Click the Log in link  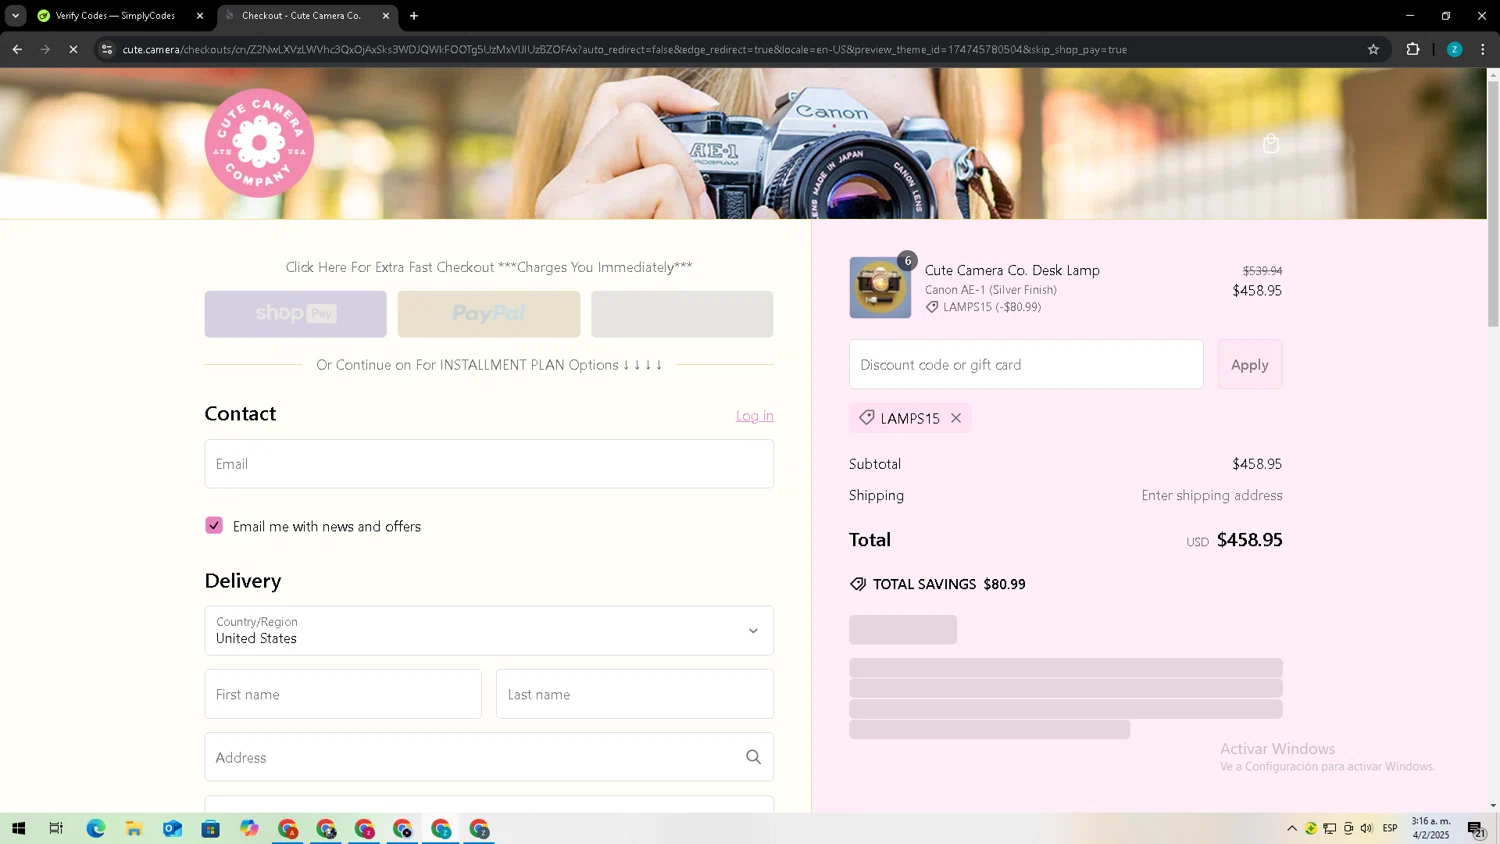click(x=755, y=416)
